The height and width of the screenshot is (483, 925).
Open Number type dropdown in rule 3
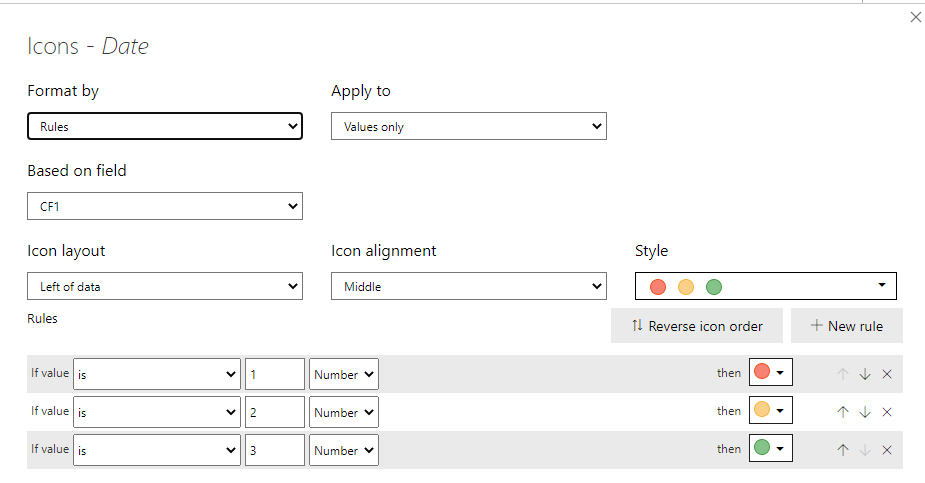pos(344,450)
